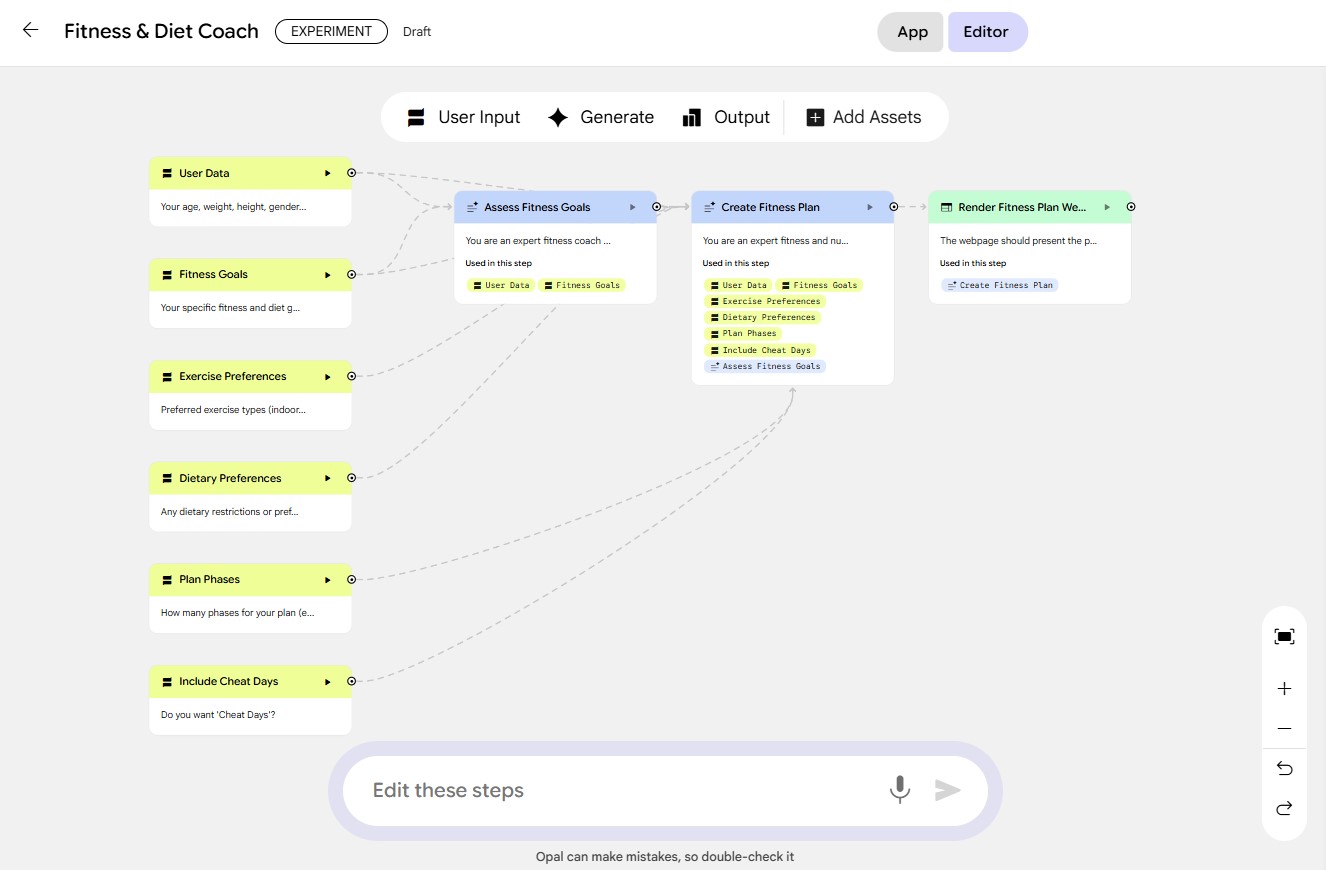This screenshot has width=1326, height=870.
Task: Click the EXPERIMENT badge
Action: pyautogui.click(x=331, y=31)
